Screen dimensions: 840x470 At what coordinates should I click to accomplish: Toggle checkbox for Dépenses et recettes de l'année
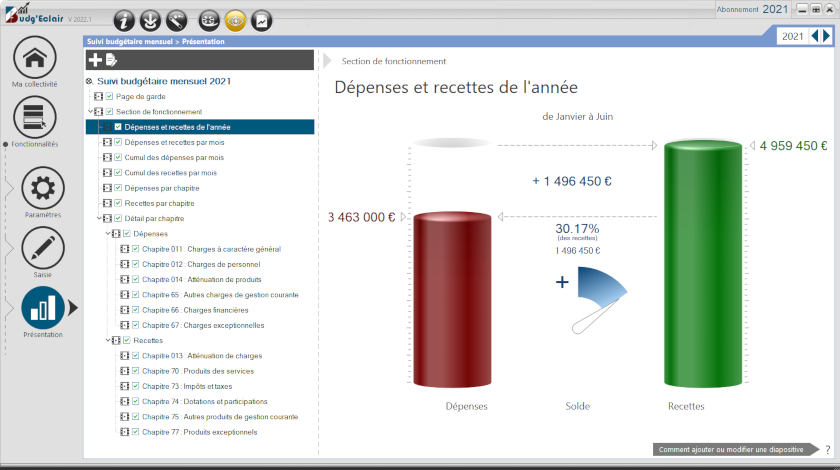pos(118,127)
